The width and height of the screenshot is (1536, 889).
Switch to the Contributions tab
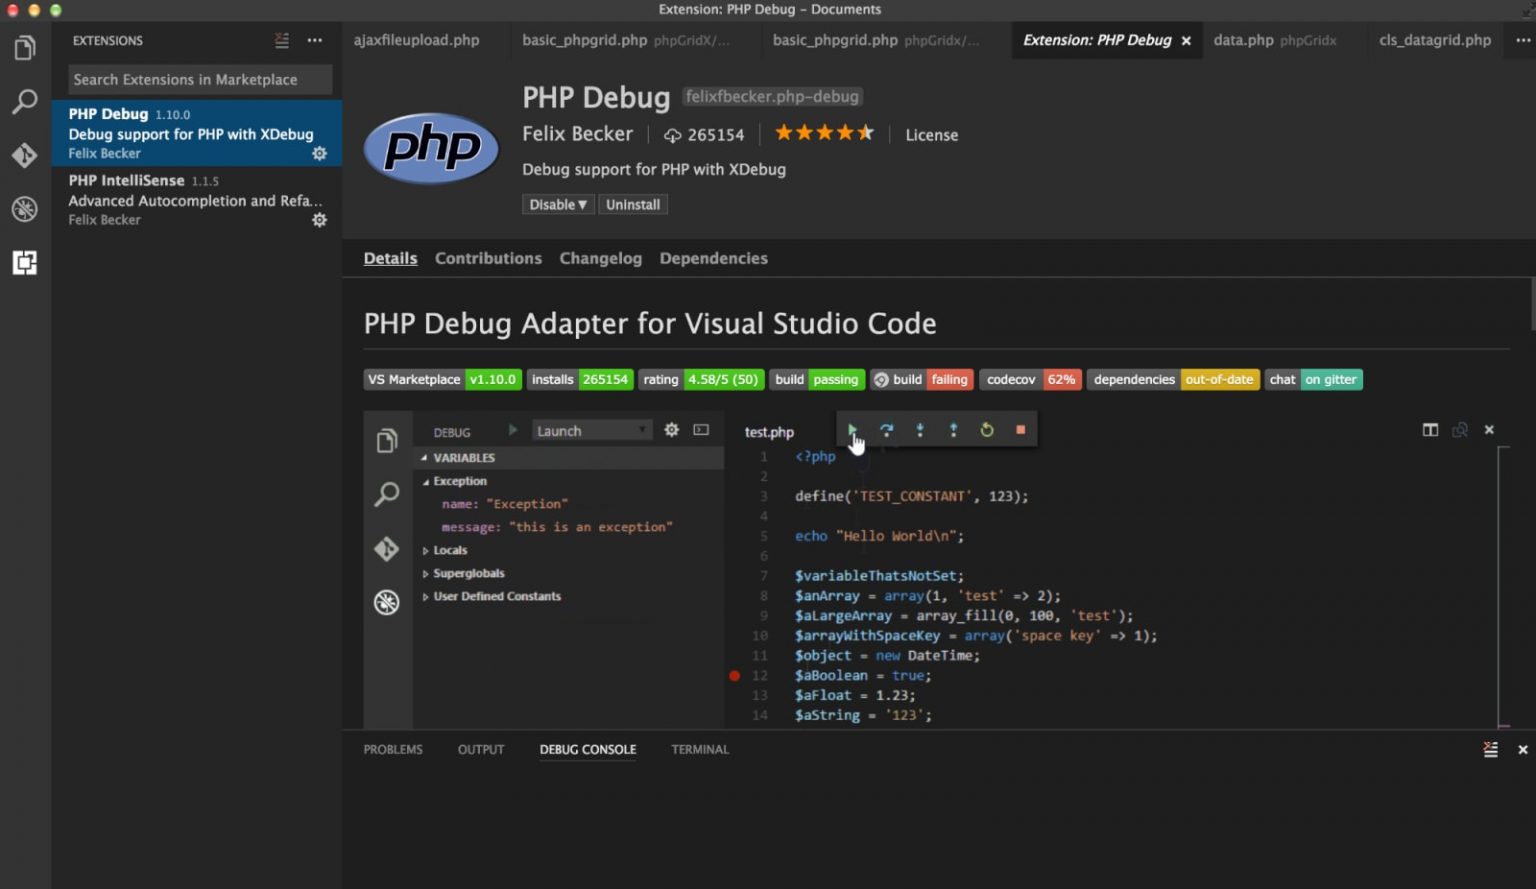pos(488,258)
